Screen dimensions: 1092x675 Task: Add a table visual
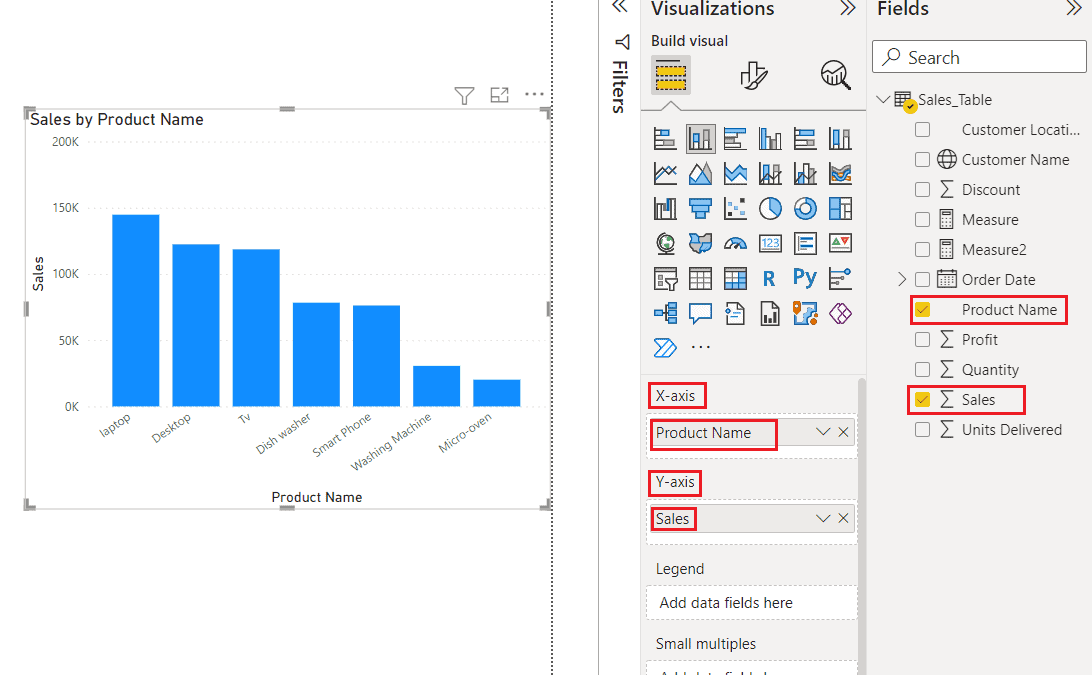click(x=700, y=279)
